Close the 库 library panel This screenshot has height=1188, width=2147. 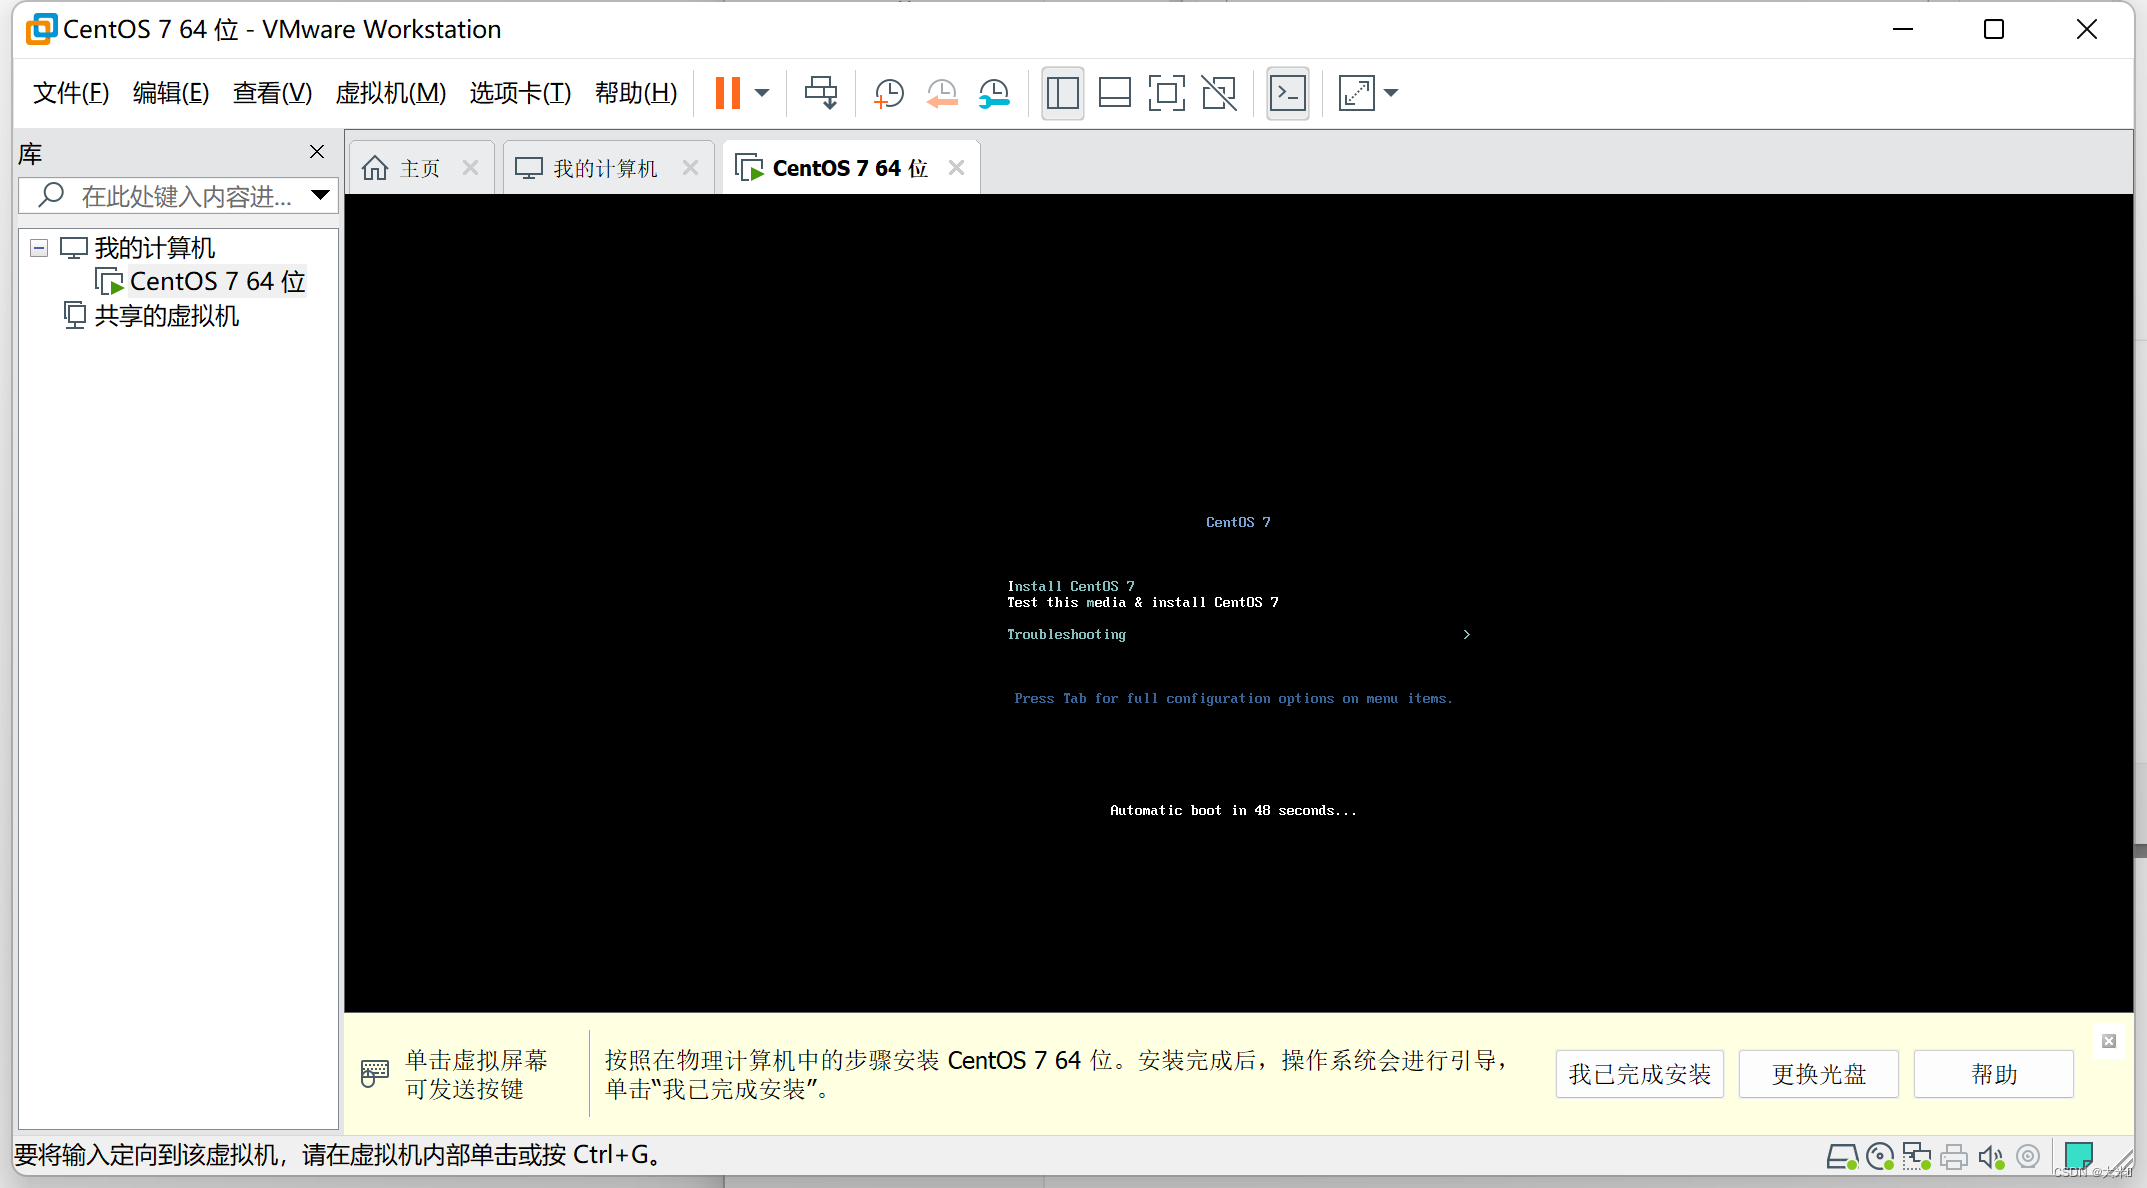(x=317, y=152)
